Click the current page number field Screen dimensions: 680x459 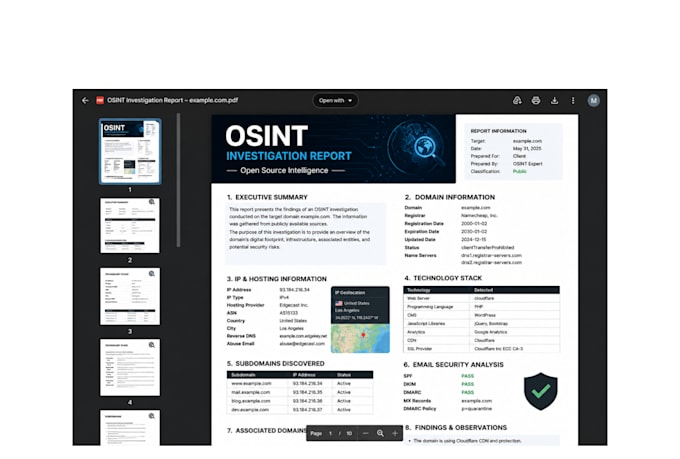[330, 433]
